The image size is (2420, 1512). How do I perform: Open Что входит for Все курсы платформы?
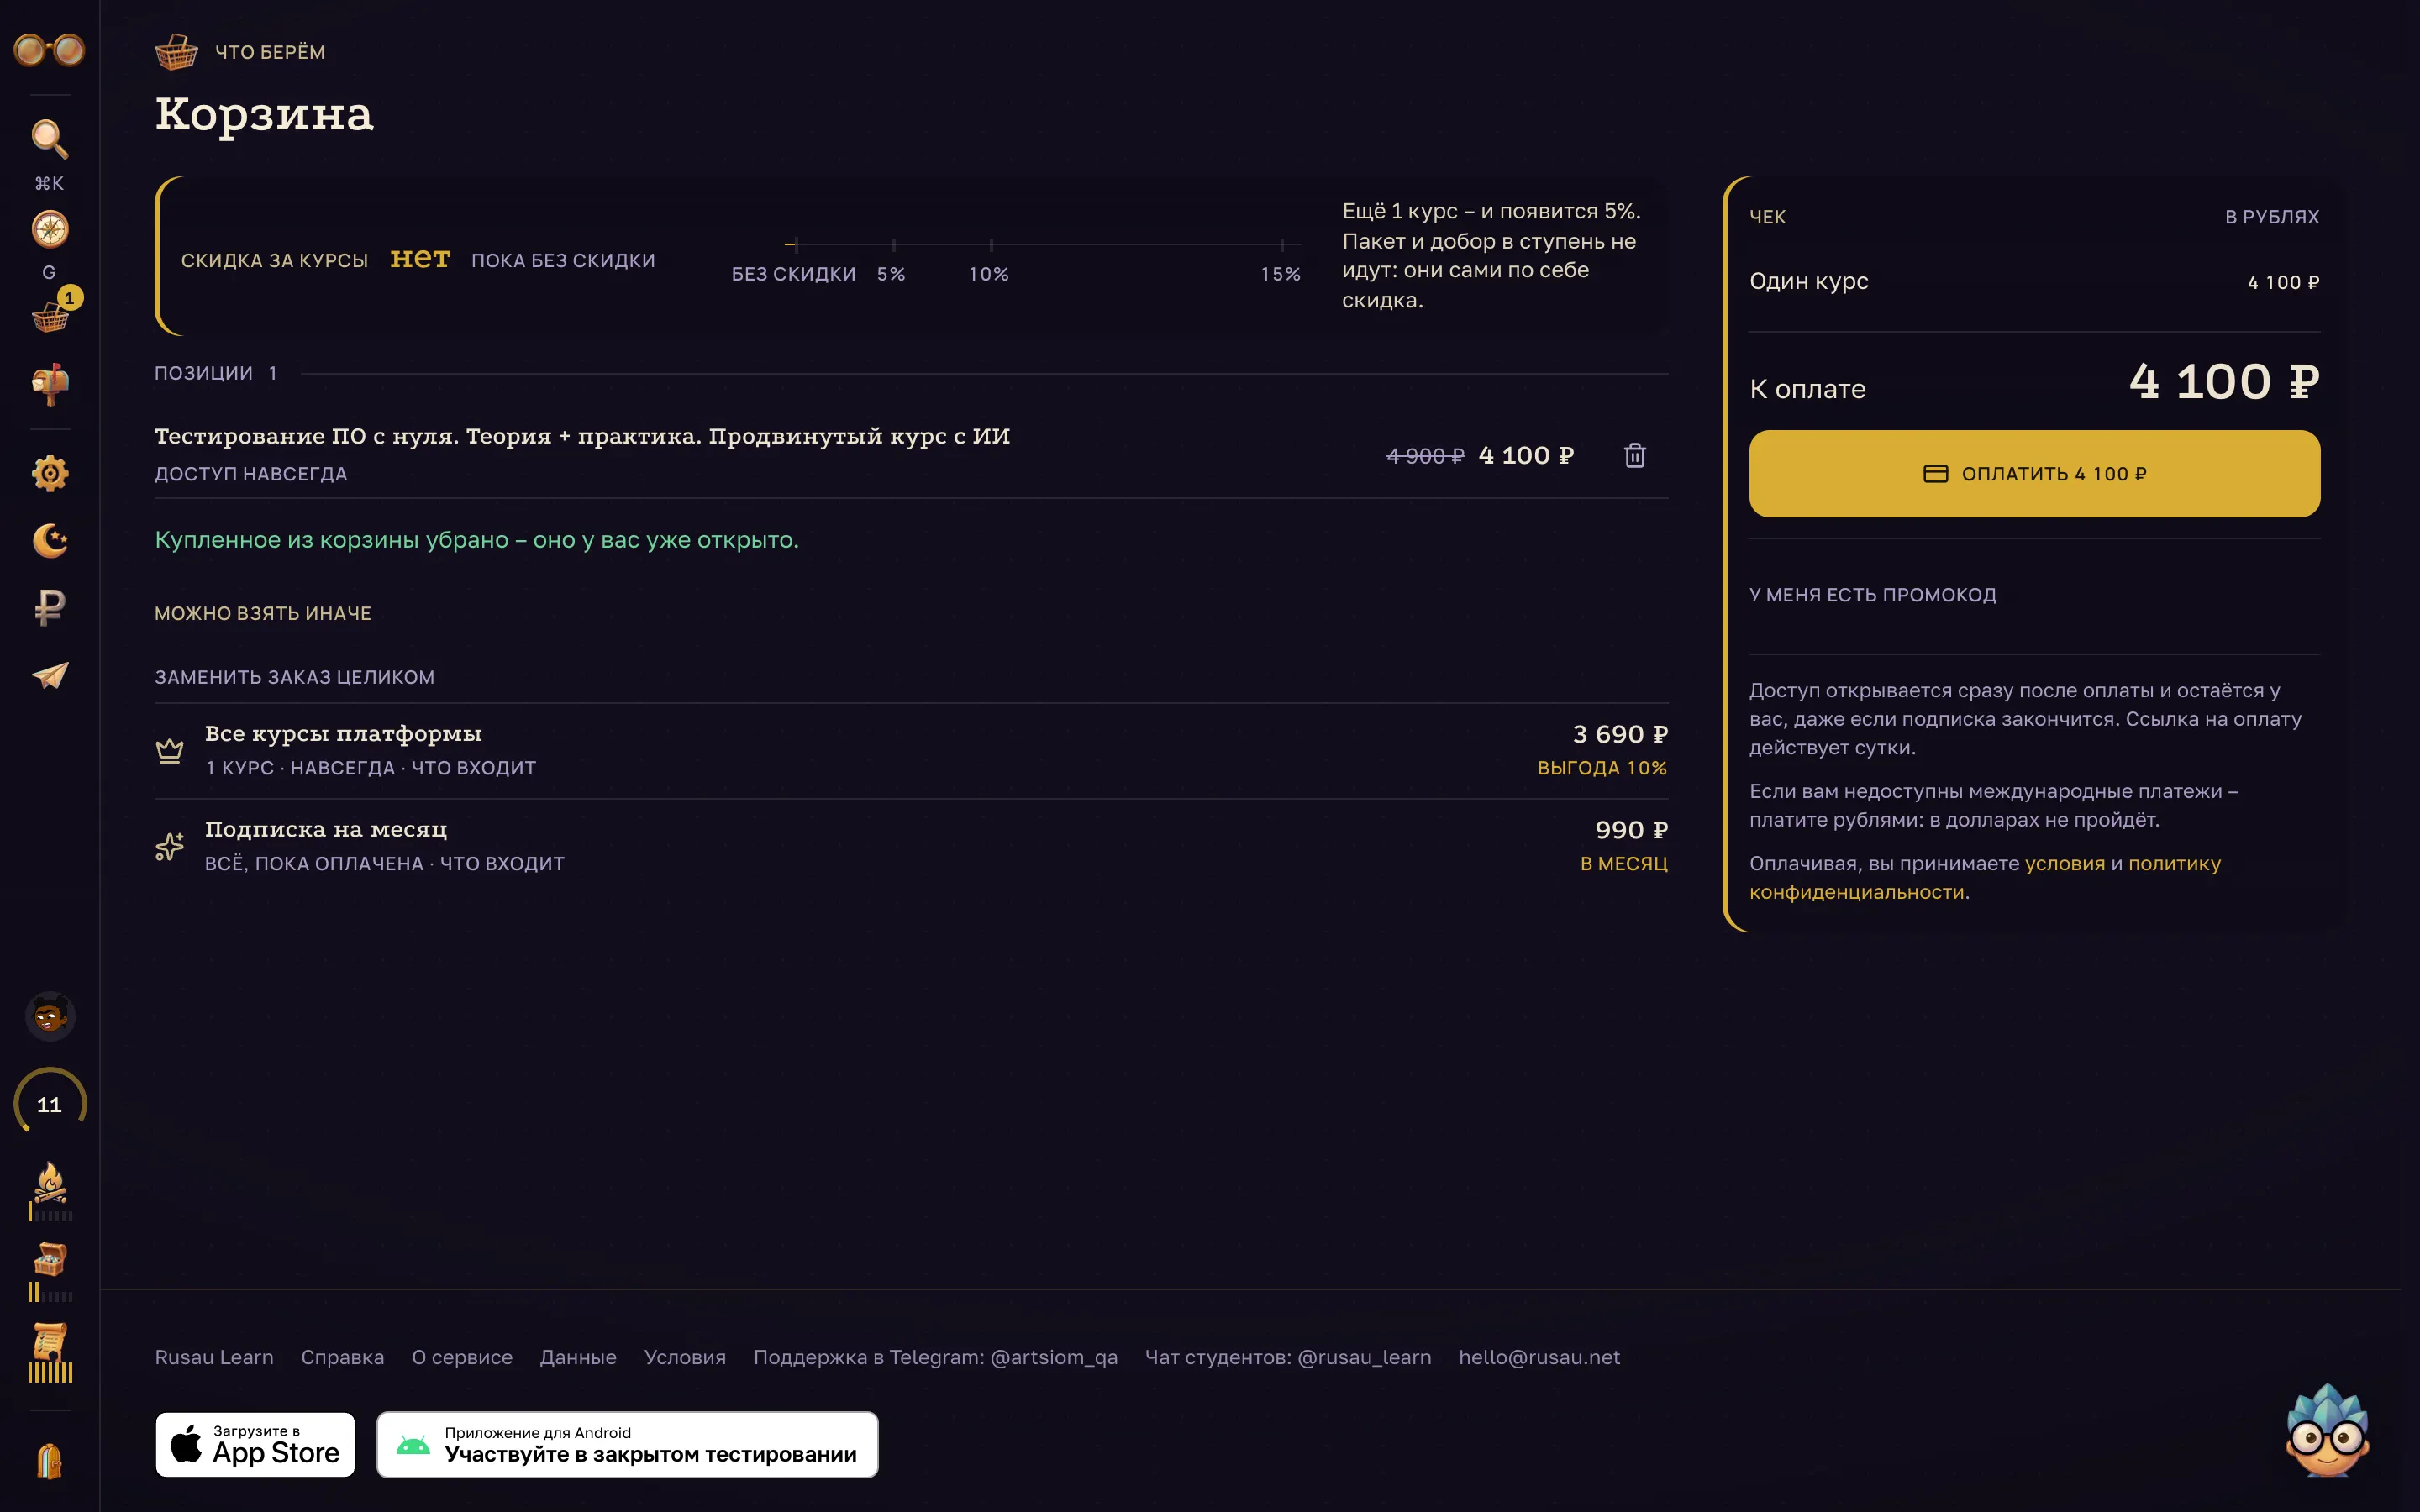click(x=474, y=768)
